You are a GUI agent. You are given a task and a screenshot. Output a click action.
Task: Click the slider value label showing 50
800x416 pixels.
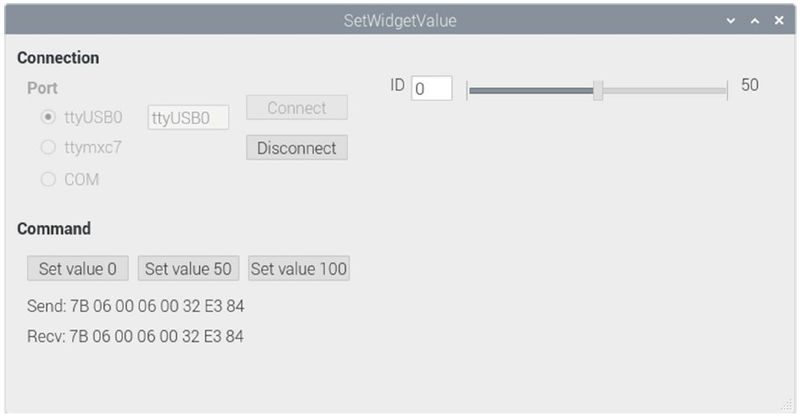click(750, 85)
